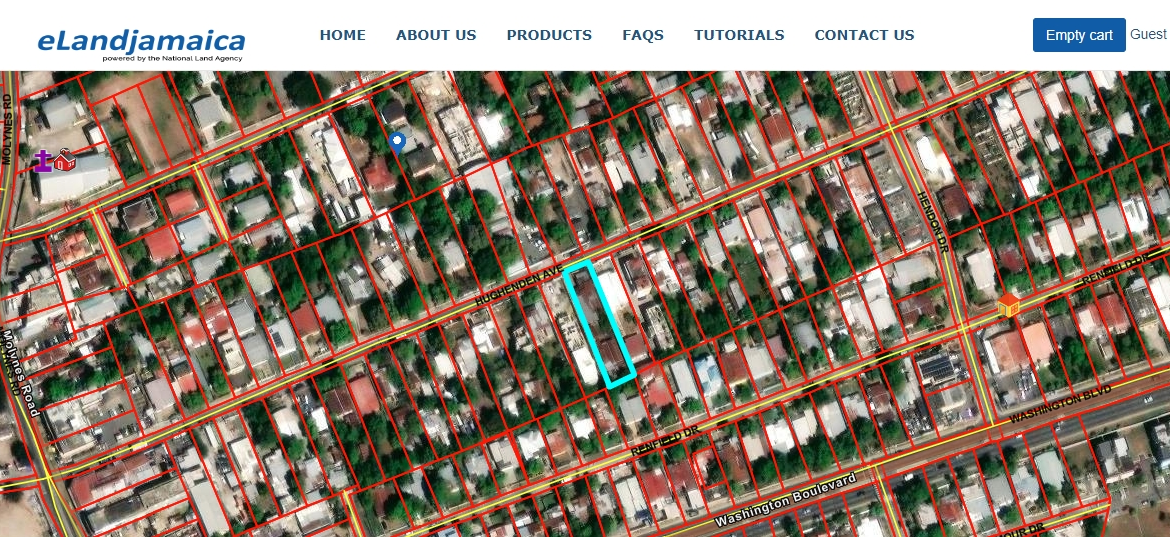
Task: Go to the ABOUT US page
Action: tap(436, 35)
